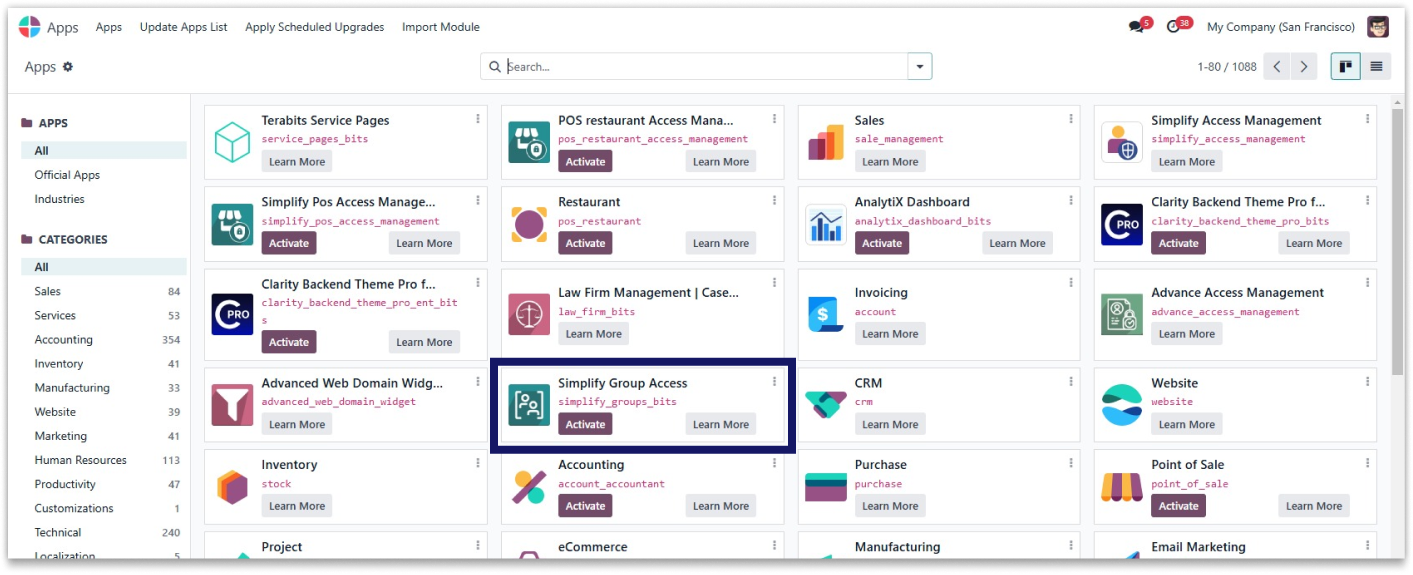The height and width of the screenshot is (575, 1413).
Task: Click the Simplify Group Access icon
Action: [529, 405]
